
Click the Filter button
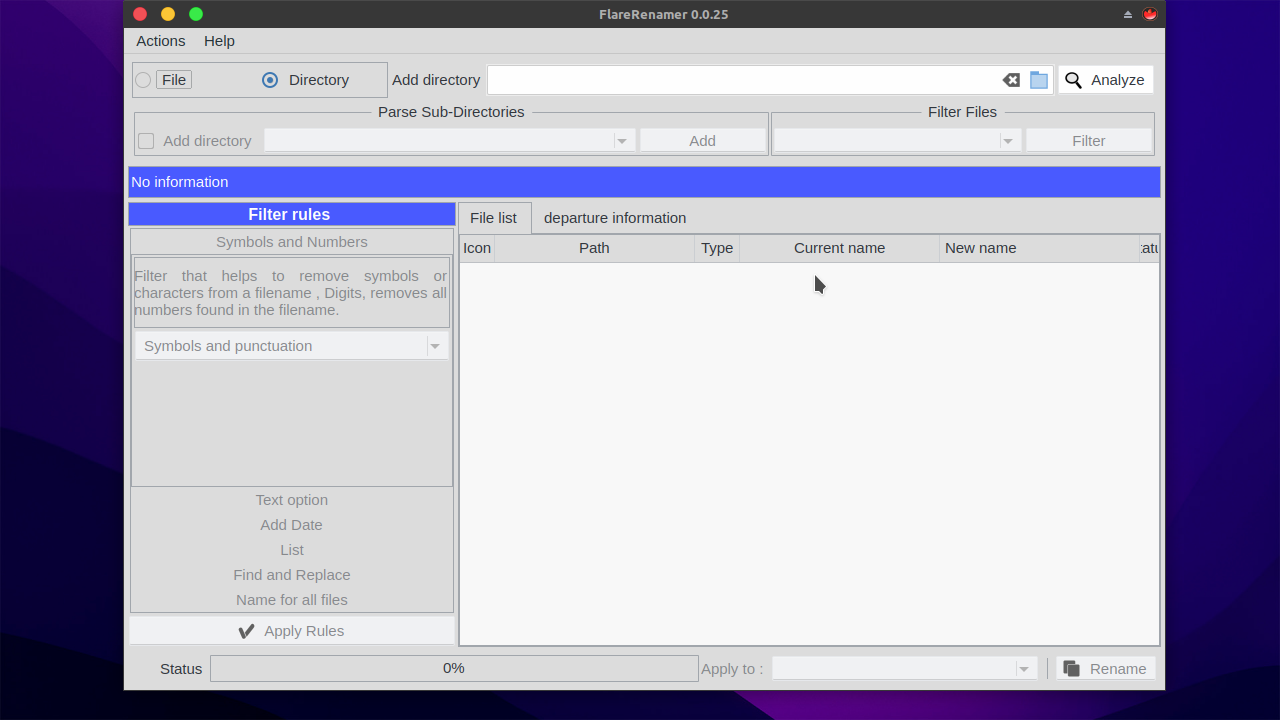pyautogui.click(x=1089, y=141)
